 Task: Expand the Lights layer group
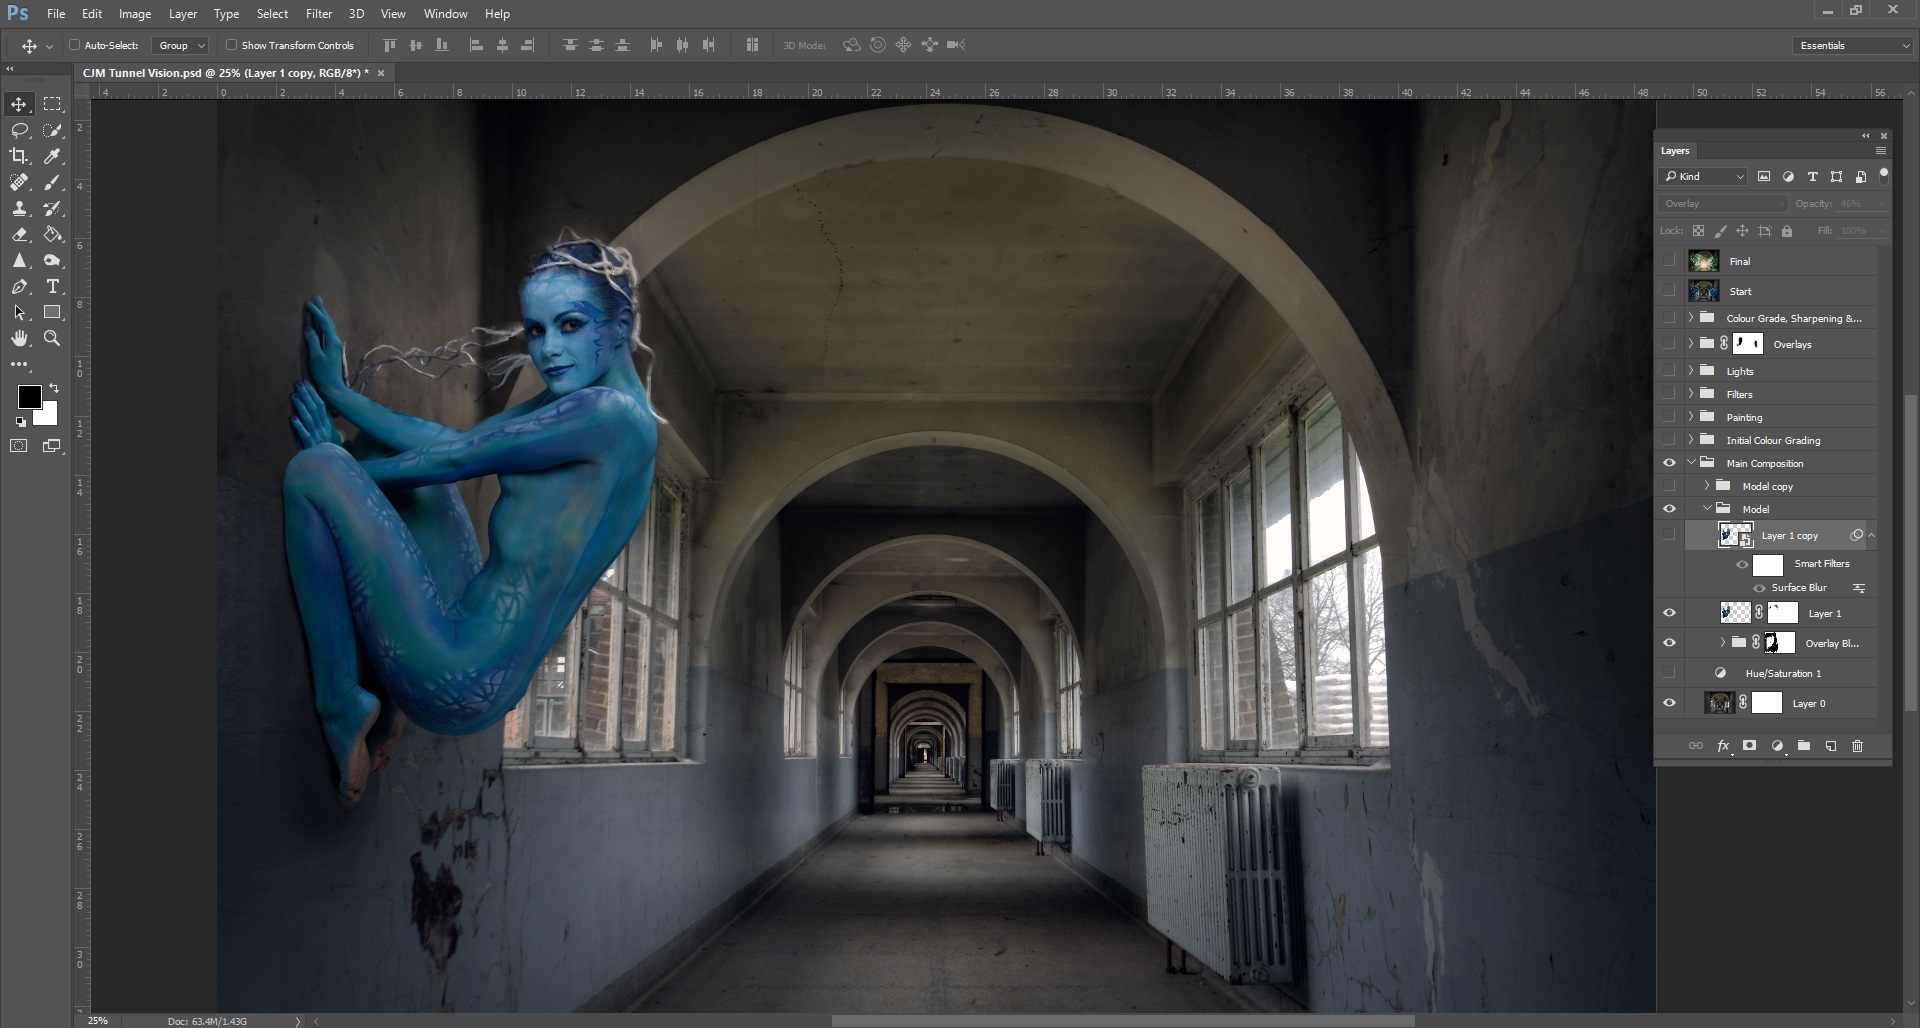1691,371
